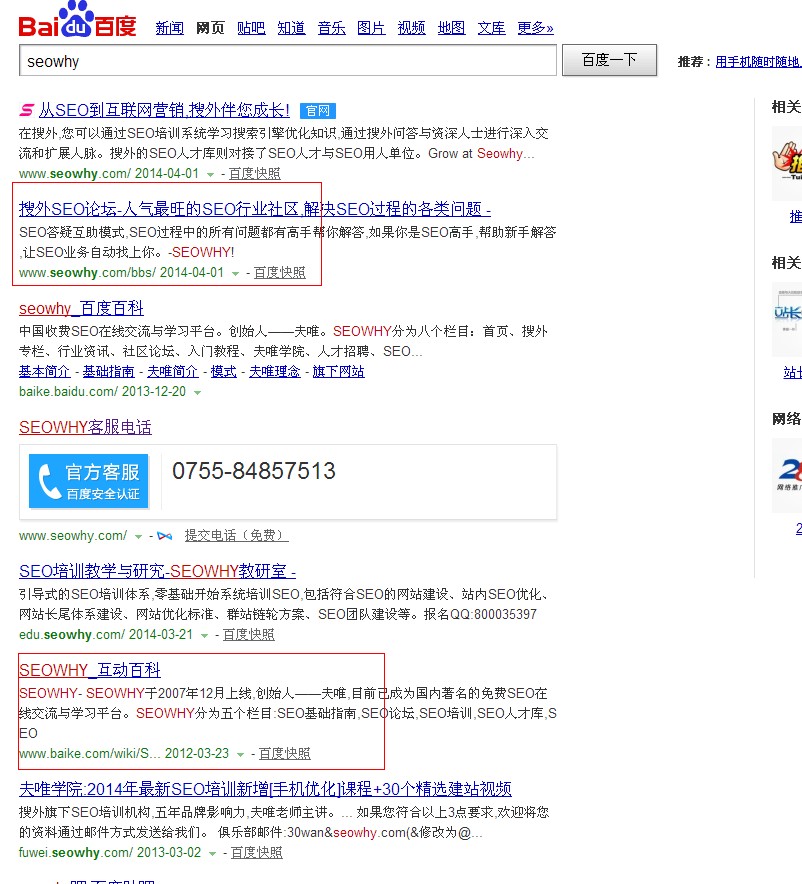Open the seowhy_百度百科 result
This screenshot has width=802, height=884.
pyautogui.click(x=81, y=308)
